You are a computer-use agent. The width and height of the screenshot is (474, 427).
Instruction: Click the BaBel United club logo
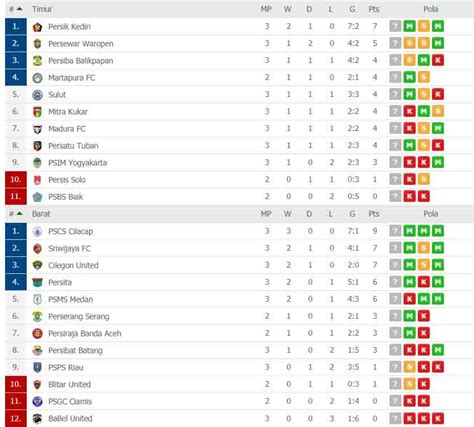pos(37,418)
